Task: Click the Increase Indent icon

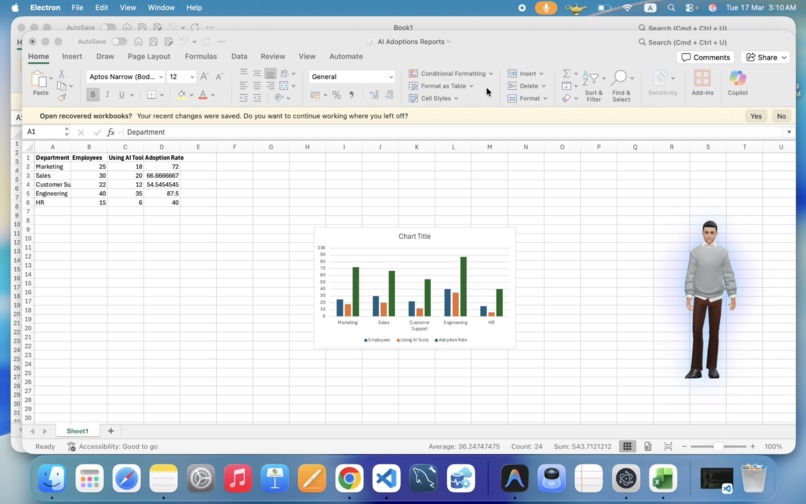Action: (257, 98)
